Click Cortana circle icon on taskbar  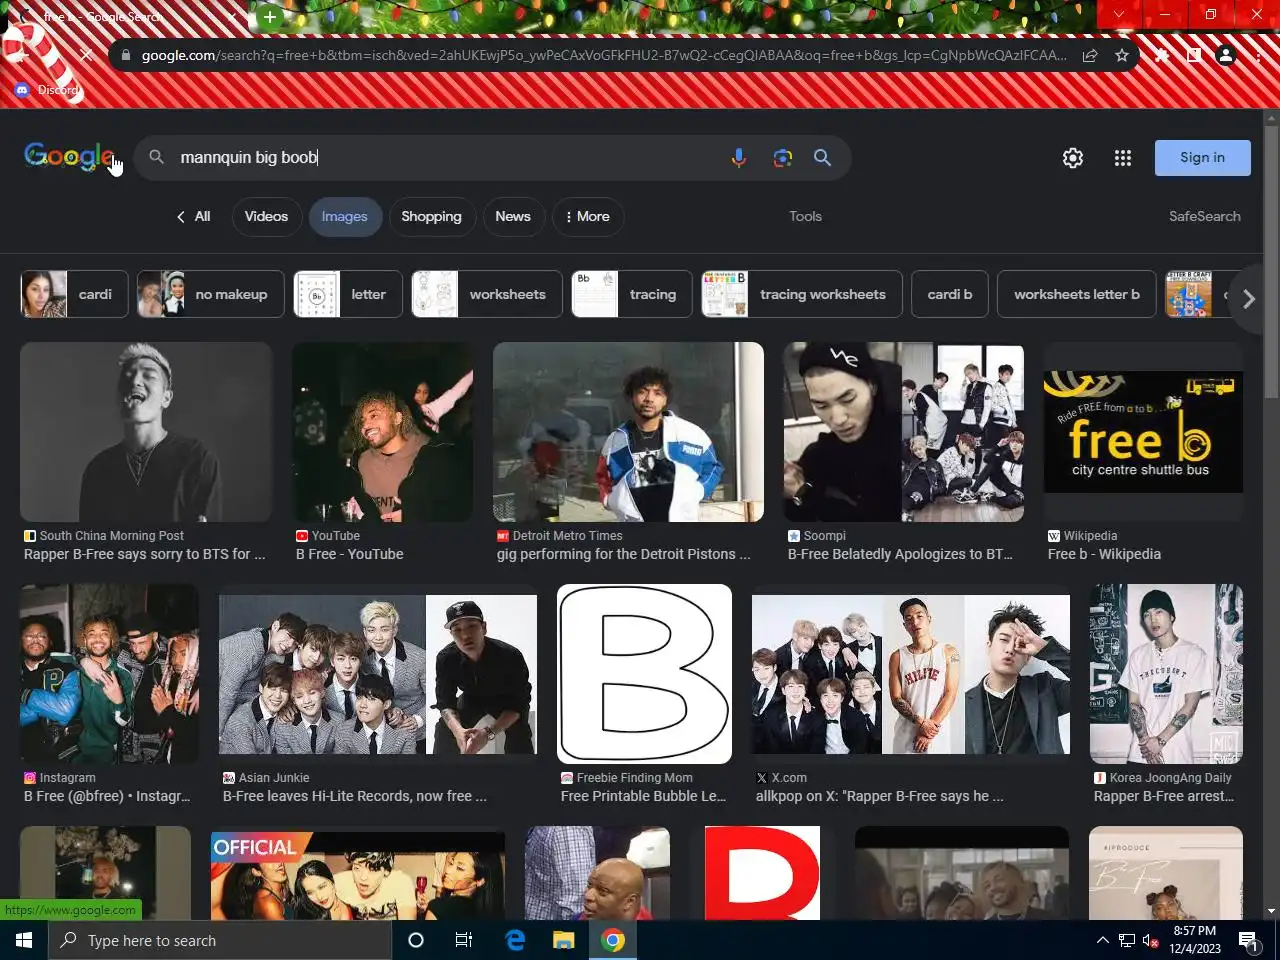(x=416, y=940)
